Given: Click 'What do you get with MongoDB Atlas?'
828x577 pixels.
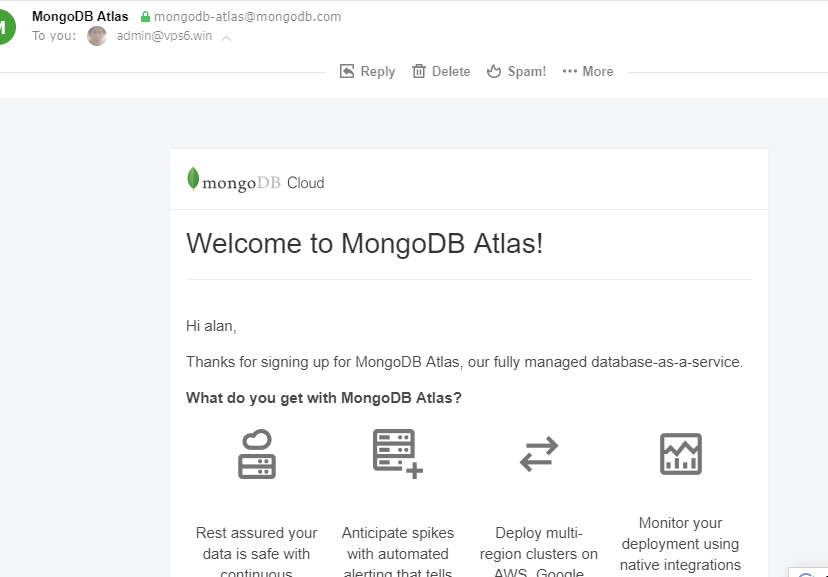Looking at the screenshot, I should pyautogui.click(x=324, y=398).
